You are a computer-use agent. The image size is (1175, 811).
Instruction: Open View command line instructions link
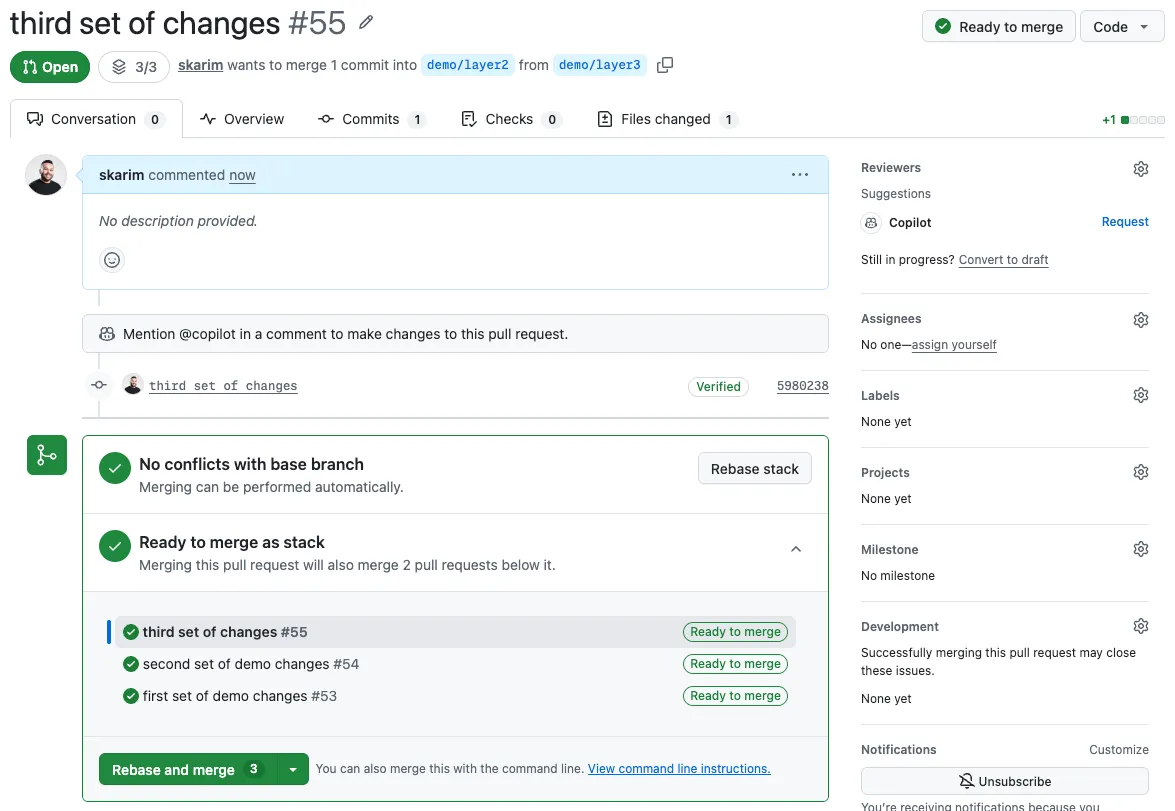tap(678, 768)
